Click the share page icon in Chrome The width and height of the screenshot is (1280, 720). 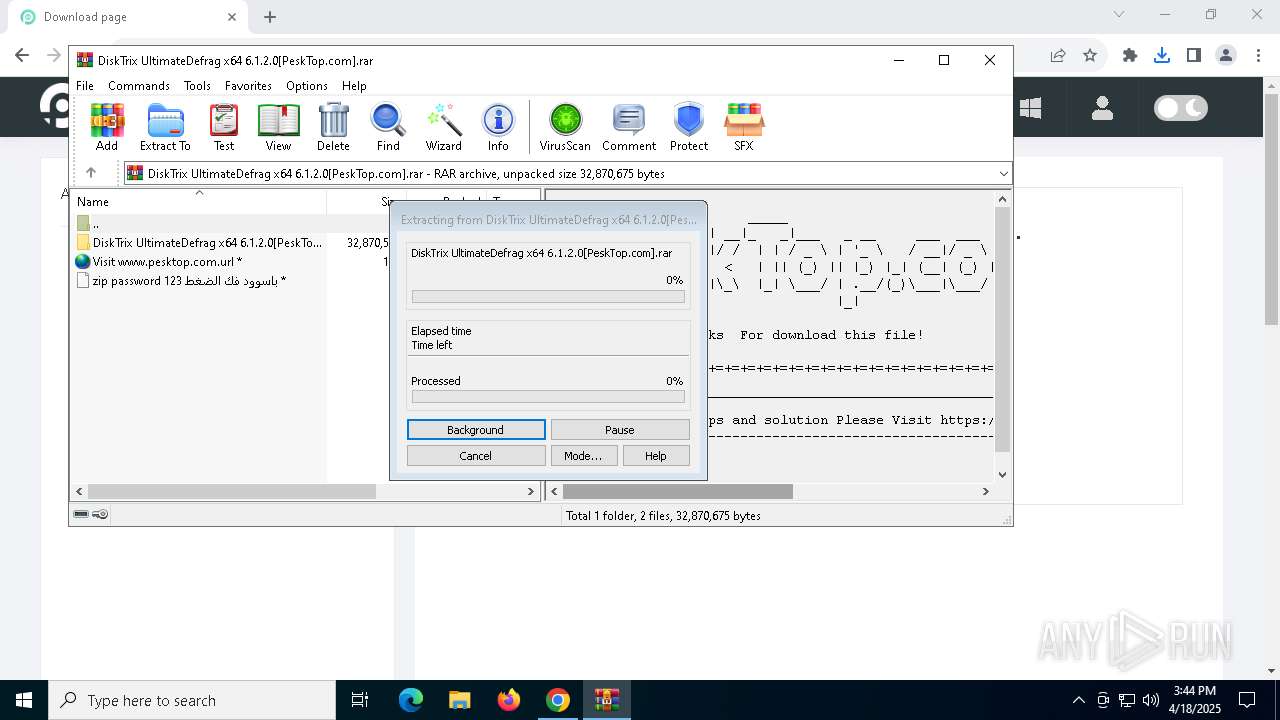pyautogui.click(x=1058, y=56)
